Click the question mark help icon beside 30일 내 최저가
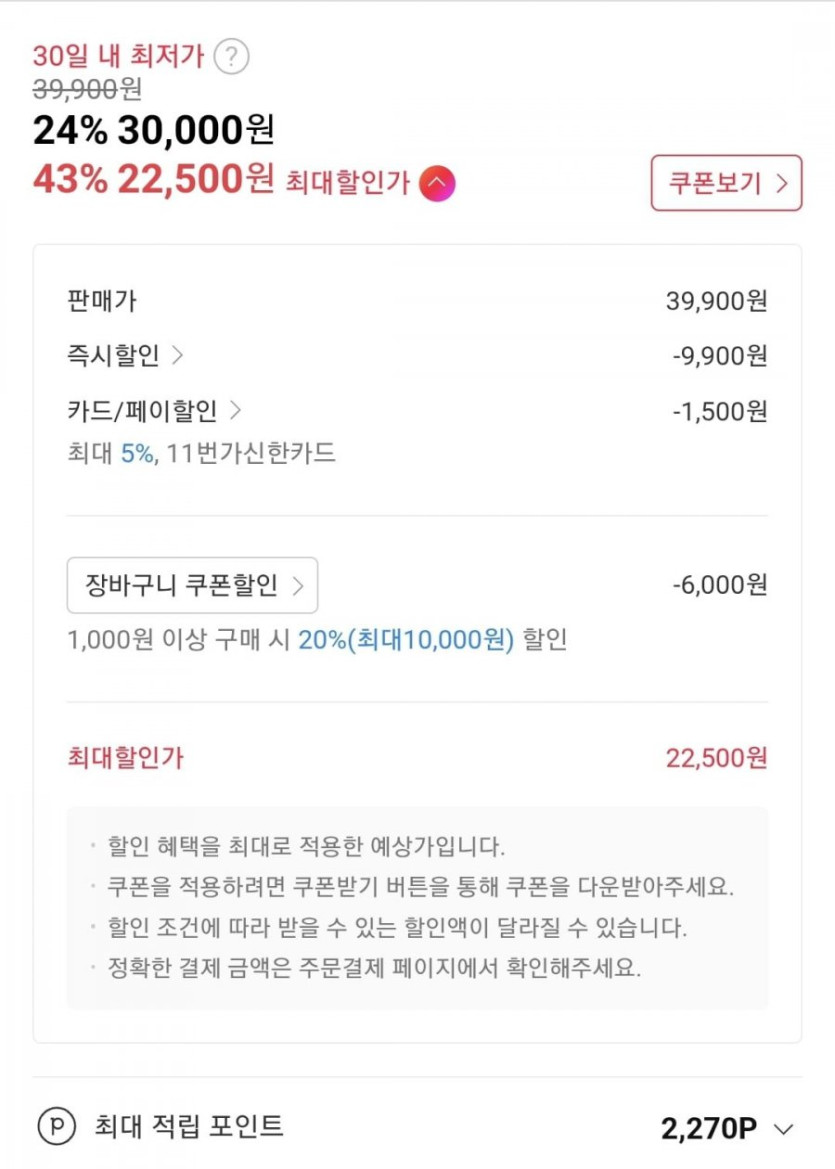 click(232, 56)
